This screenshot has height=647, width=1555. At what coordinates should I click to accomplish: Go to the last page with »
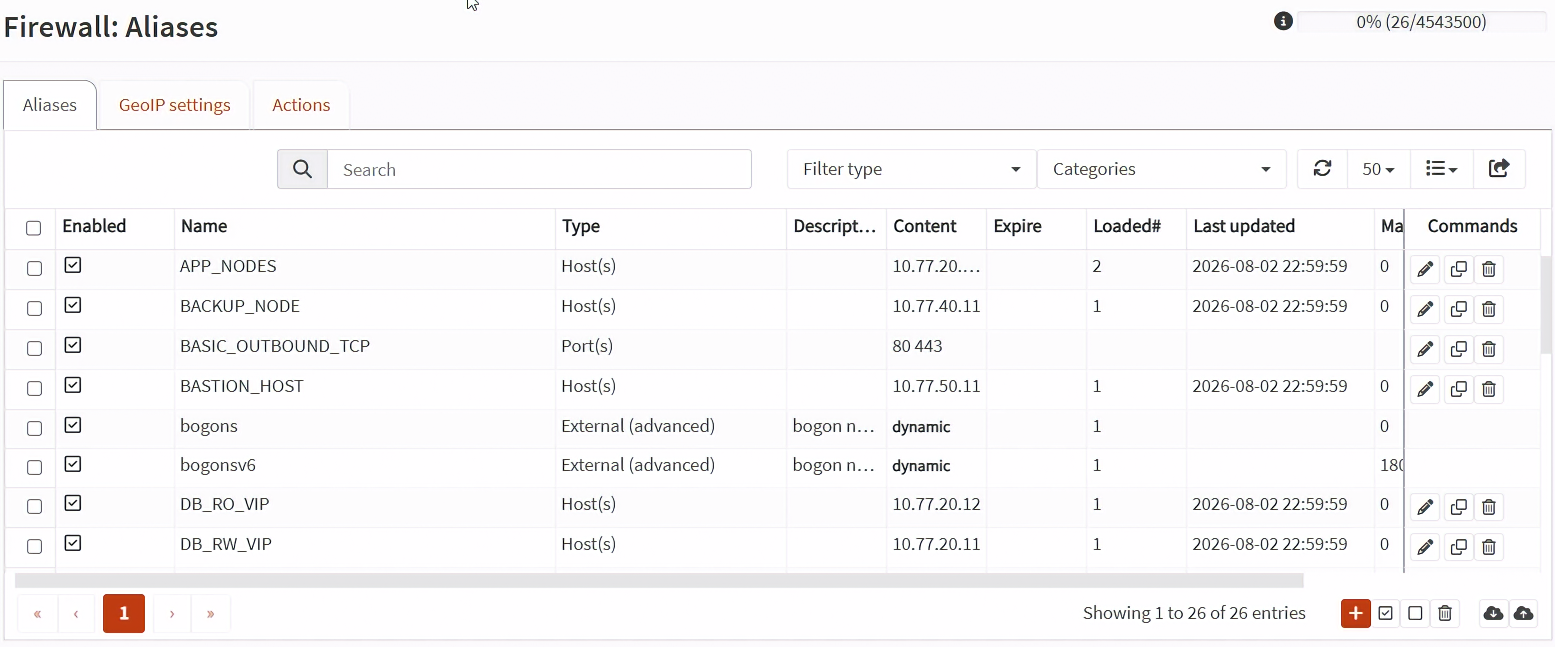[x=210, y=613]
